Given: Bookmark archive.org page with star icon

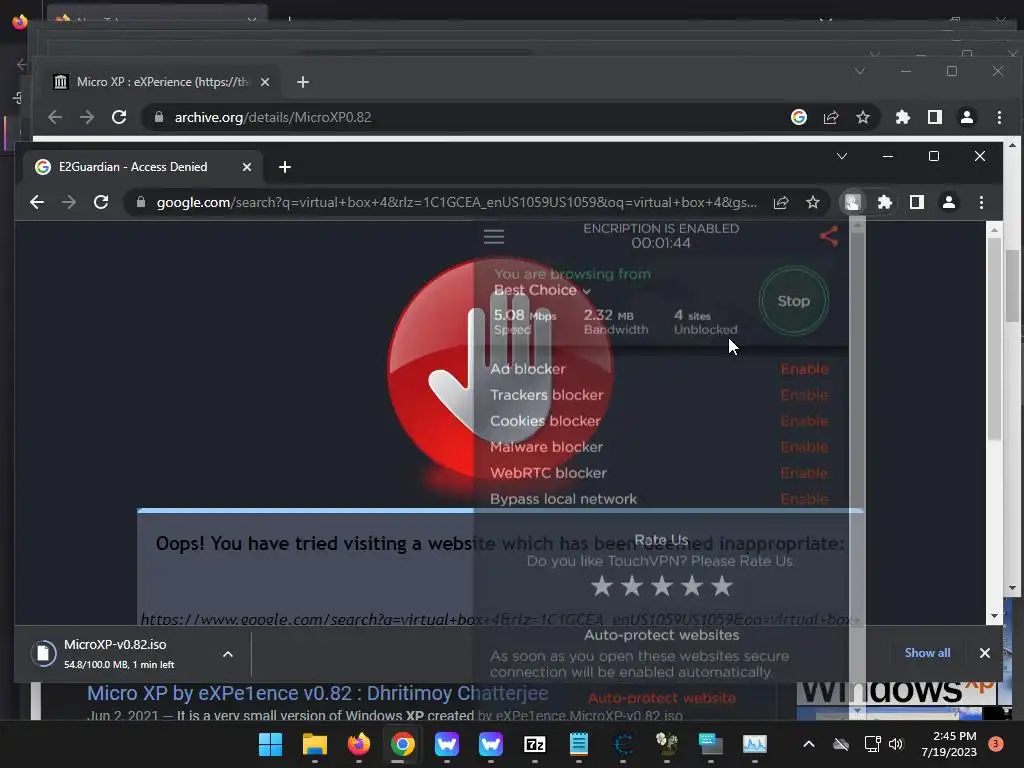Looking at the screenshot, I should tap(863, 117).
